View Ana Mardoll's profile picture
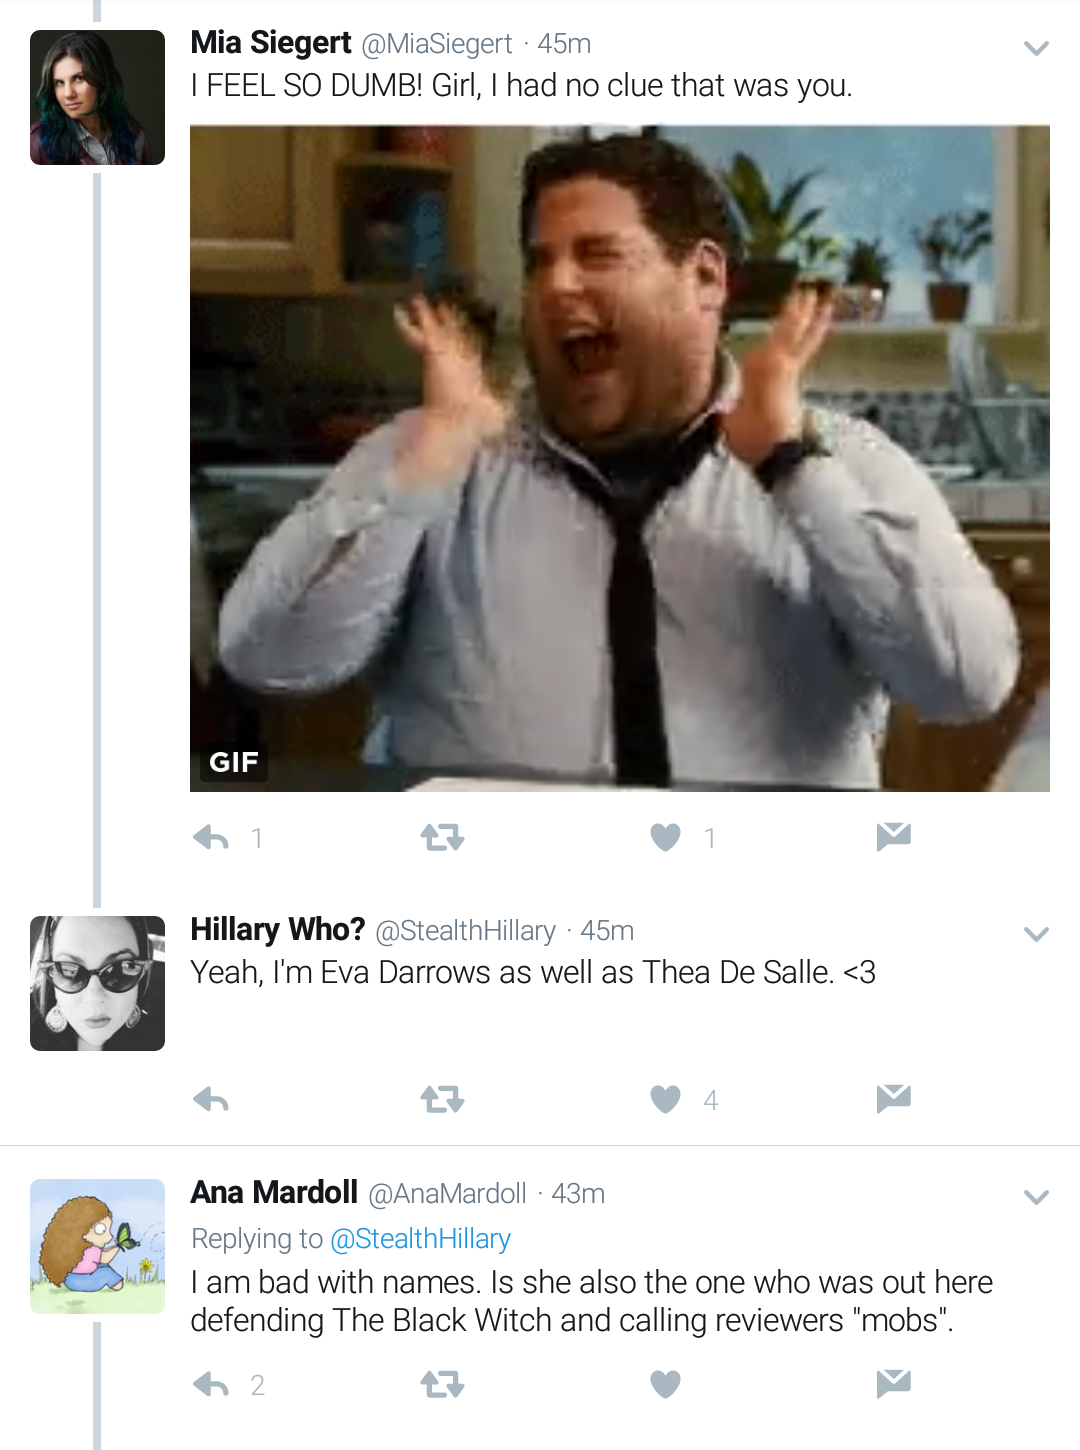This screenshot has height=1450, width=1080. pyautogui.click(x=97, y=1246)
